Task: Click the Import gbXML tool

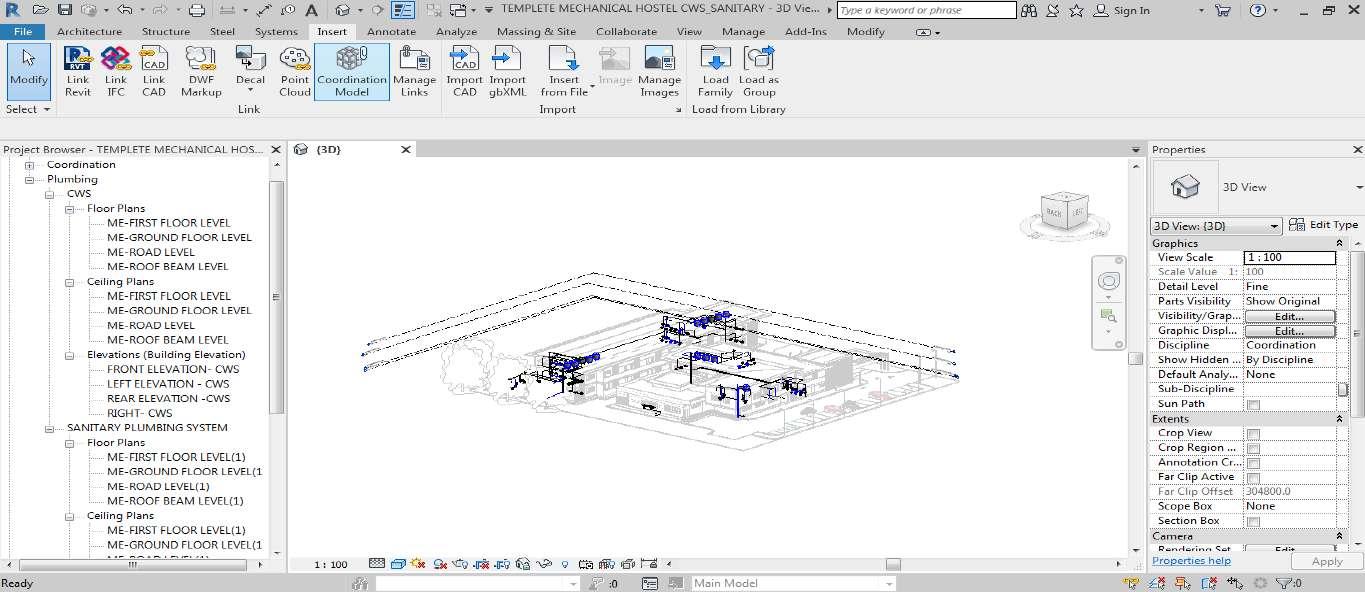Action: [x=507, y=72]
